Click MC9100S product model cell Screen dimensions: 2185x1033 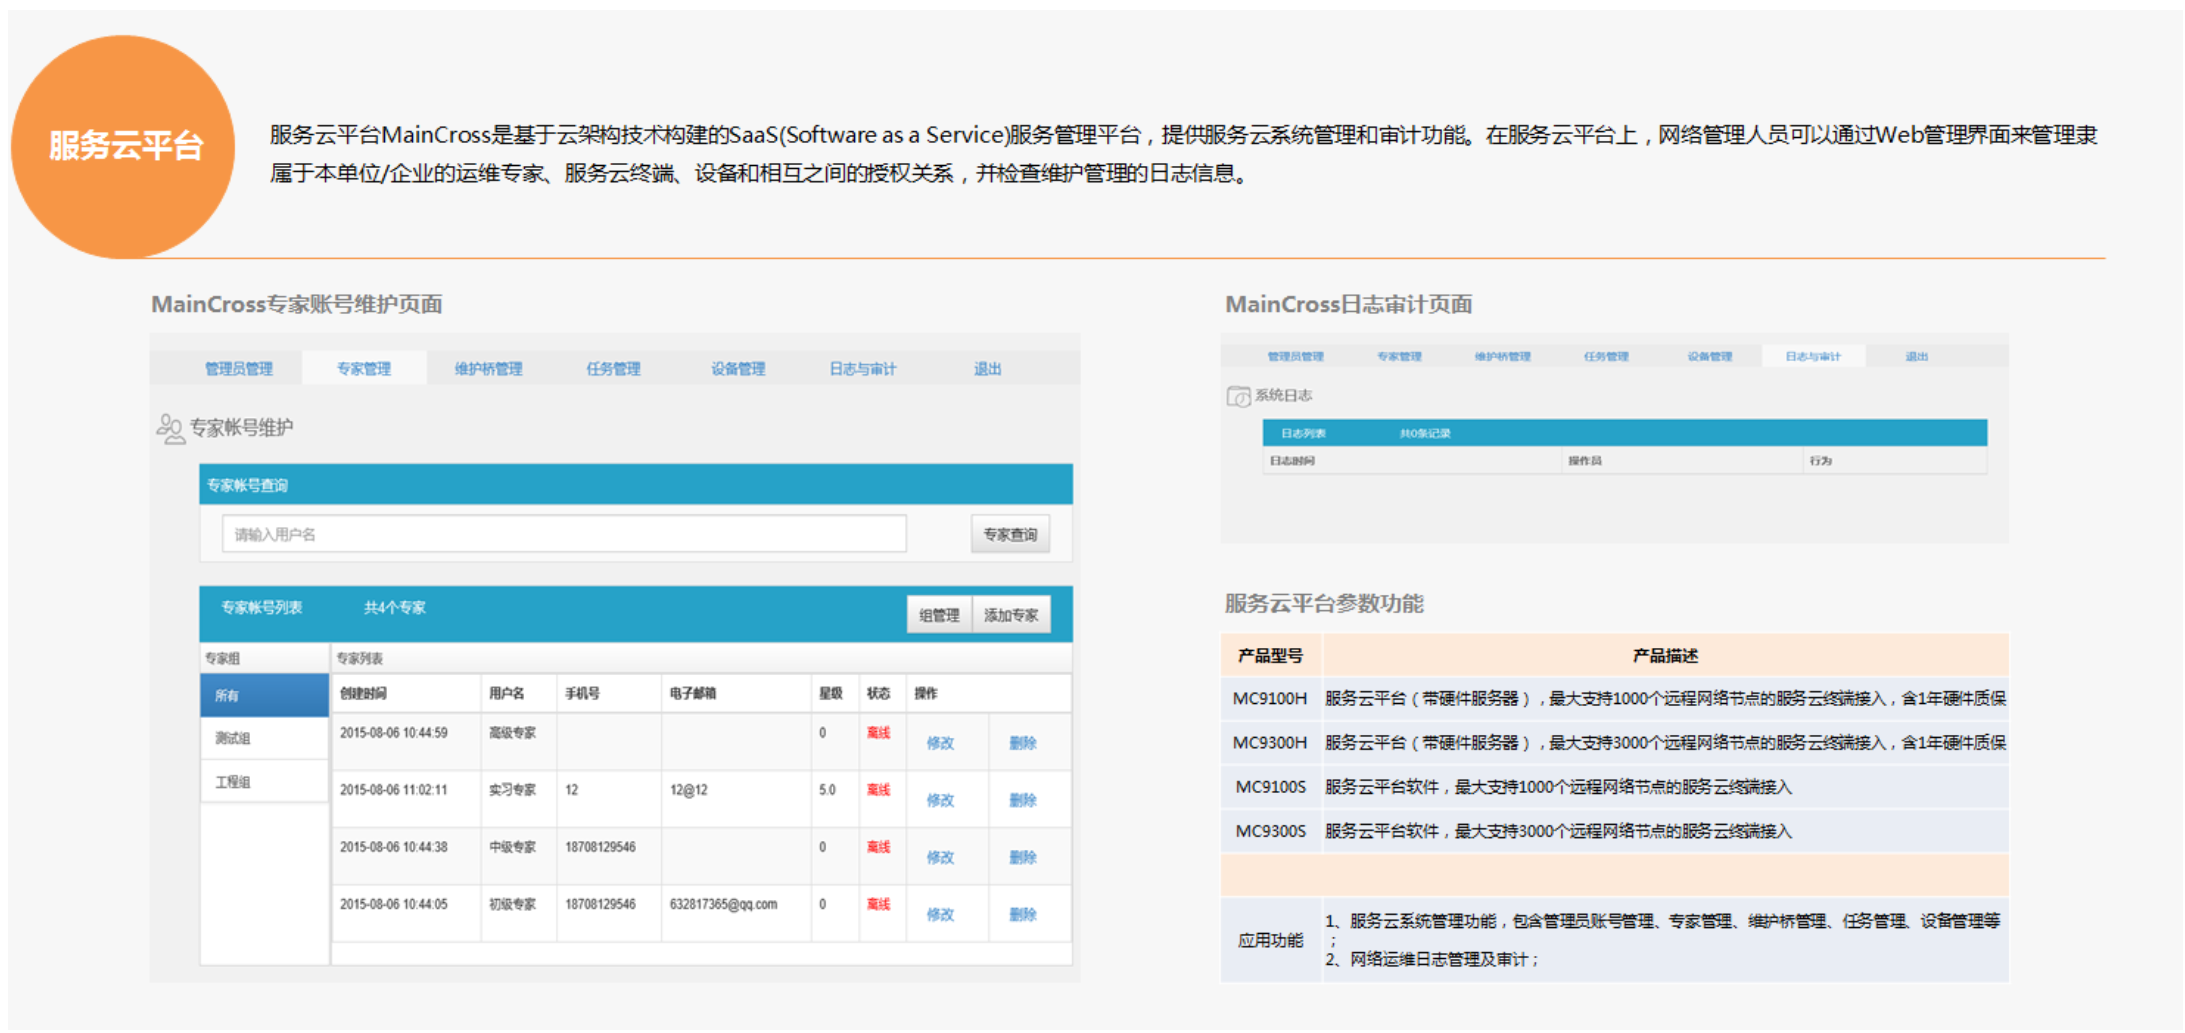point(1270,787)
